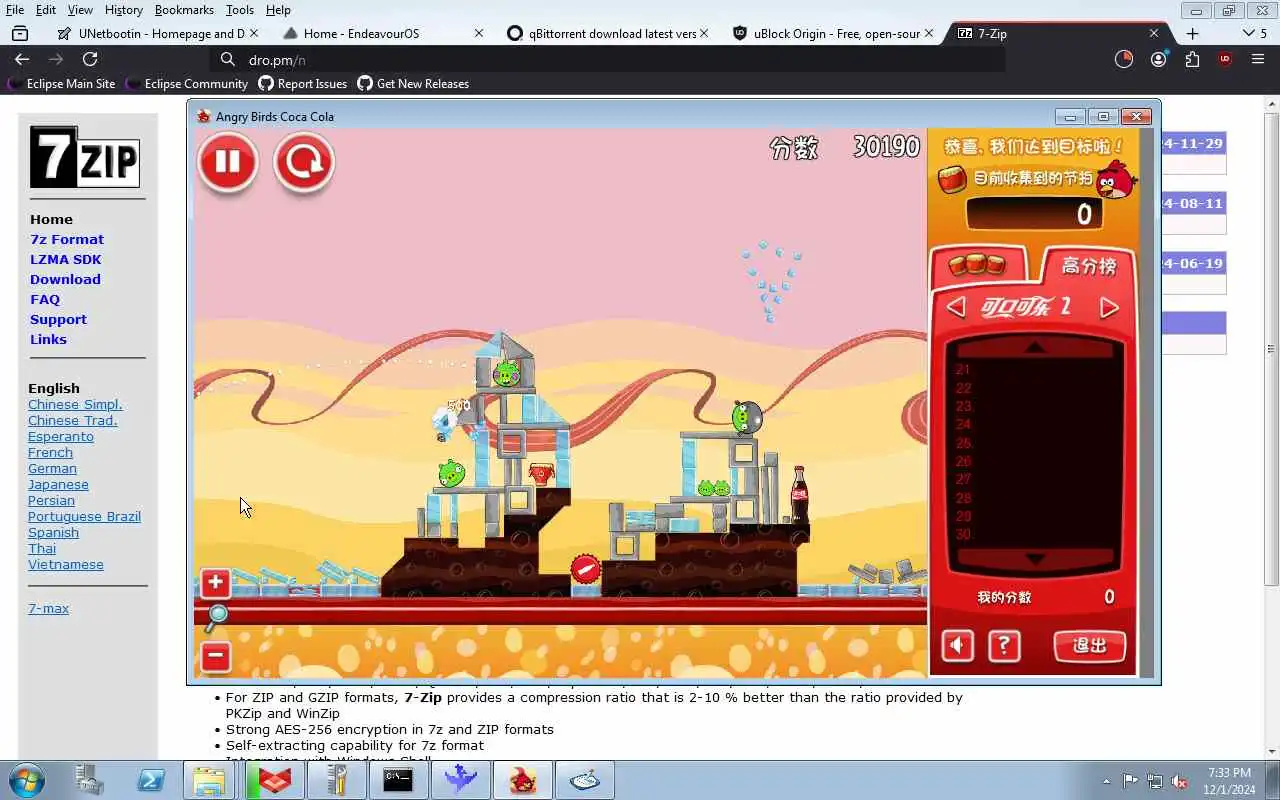
Task: Open PowerShell from the taskbar
Action: click(x=151, y=780)
